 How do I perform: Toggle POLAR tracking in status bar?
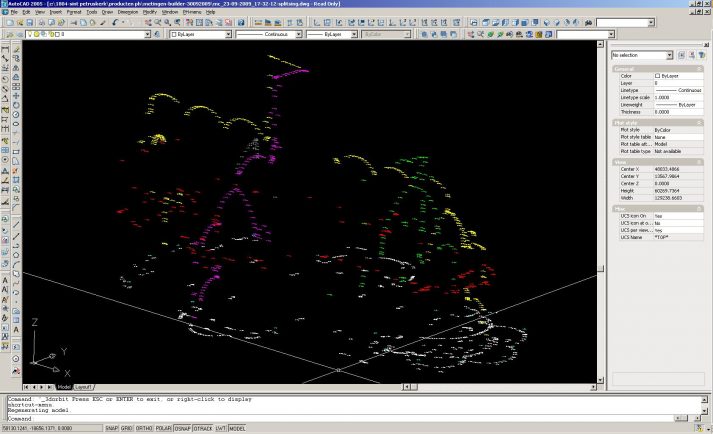pos(163,428)
